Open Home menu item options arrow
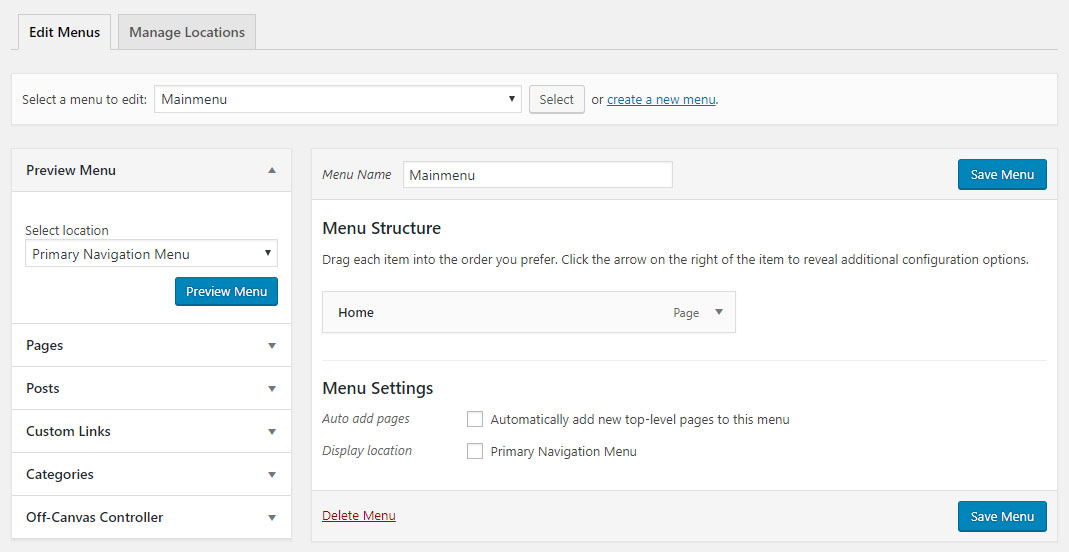Screen dimensions: 1069x552 (x=719, y=312)
